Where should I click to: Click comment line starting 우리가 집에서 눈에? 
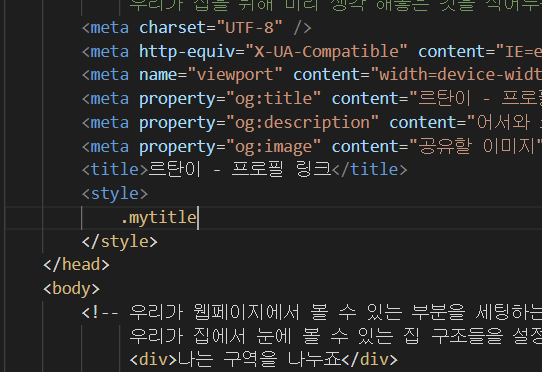pos(336,336)
